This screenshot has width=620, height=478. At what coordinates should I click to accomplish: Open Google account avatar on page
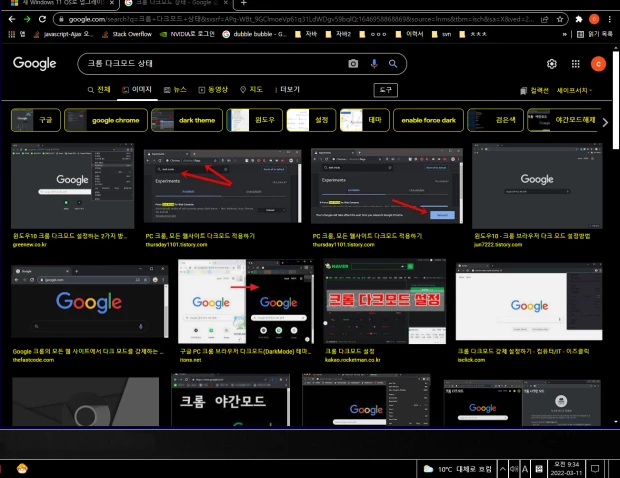[x=598, y=64]
